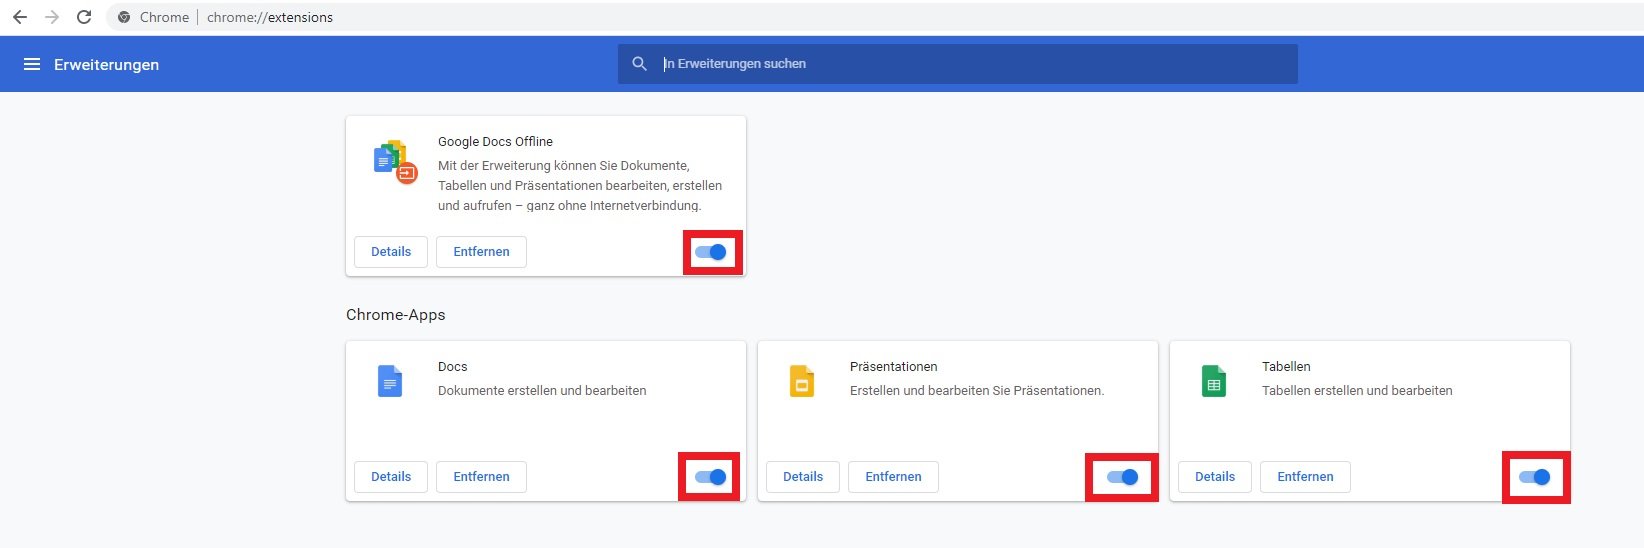Open Details for Google Docs Offline
The height and width of the screenshot is (548, 1644).
point(391,252)
